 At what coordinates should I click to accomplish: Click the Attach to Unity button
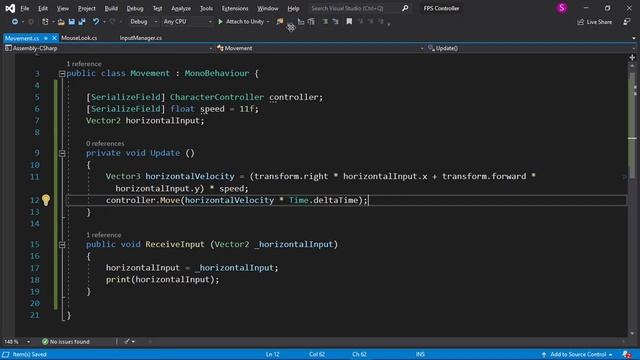point(241,22)
